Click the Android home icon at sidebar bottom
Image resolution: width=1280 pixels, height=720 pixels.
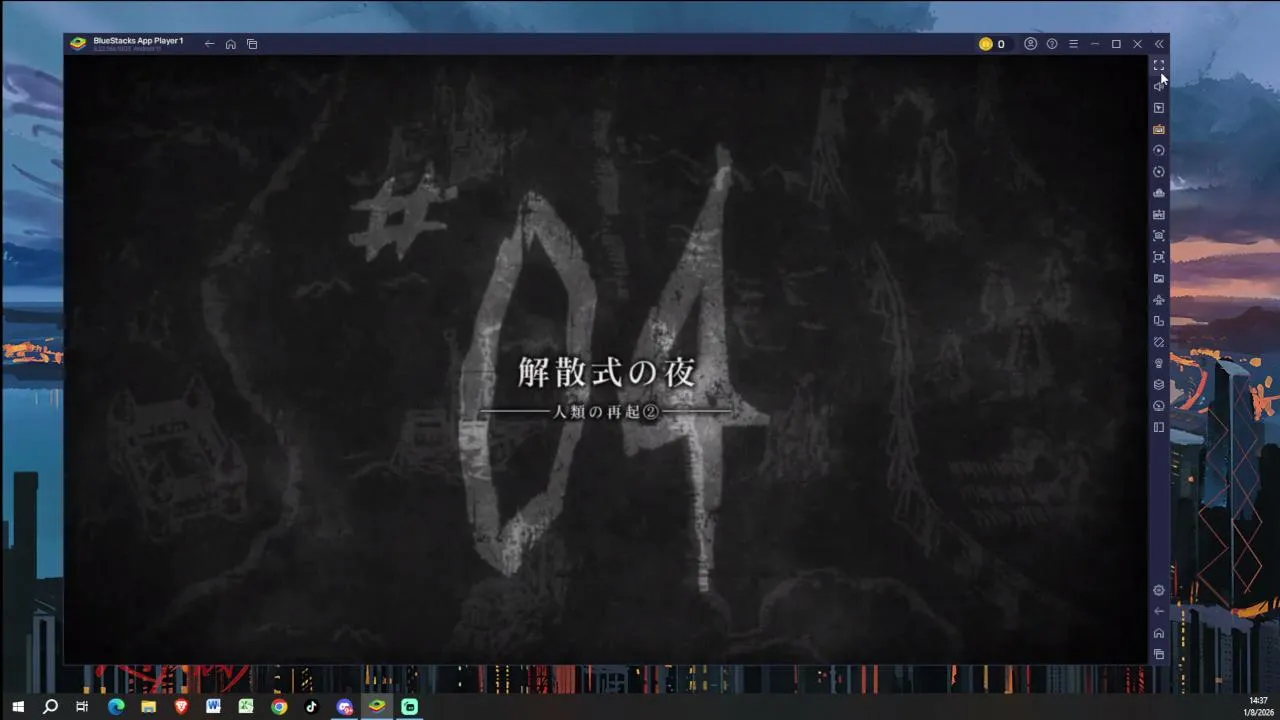(x=1159, y=633)
